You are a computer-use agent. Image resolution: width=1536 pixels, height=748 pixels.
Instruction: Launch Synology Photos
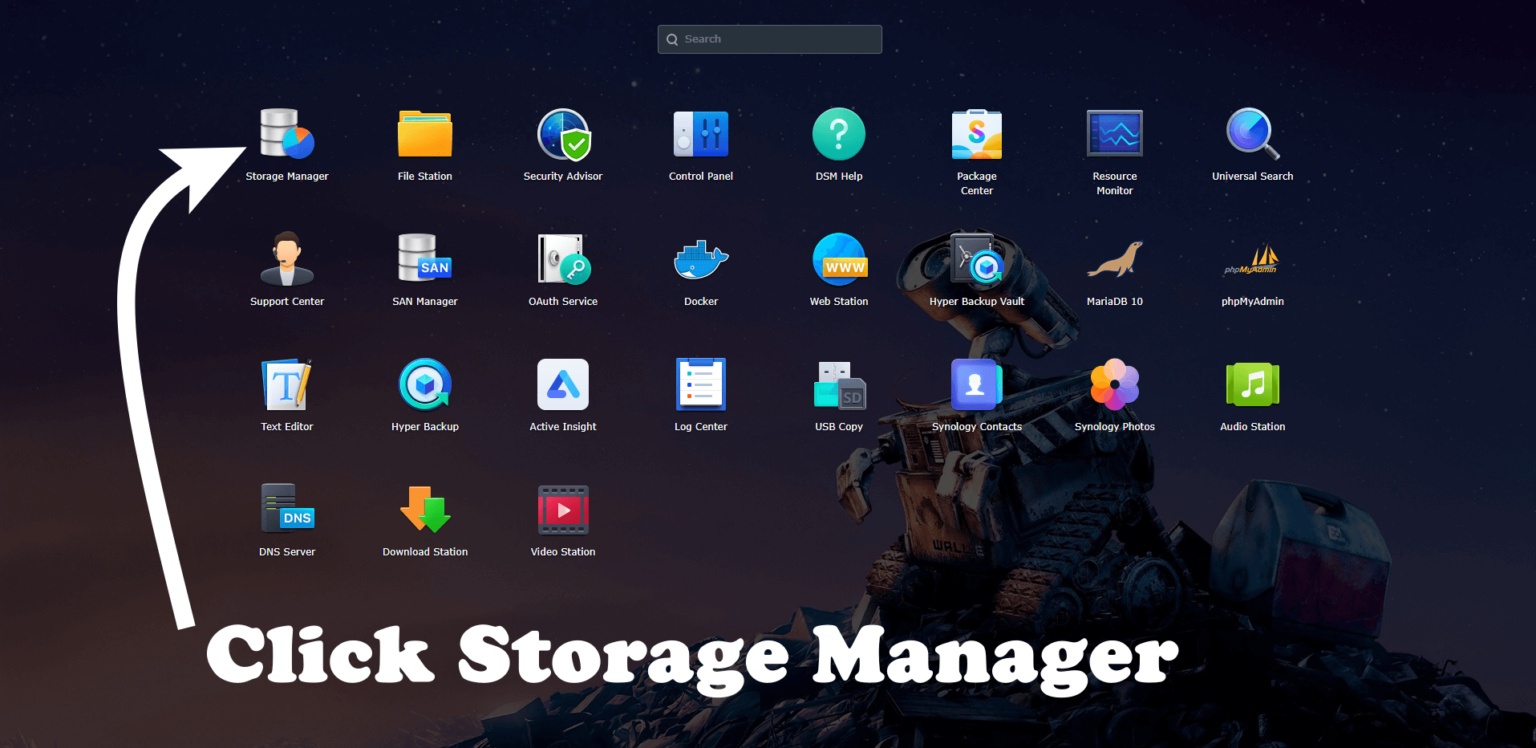click(x=1114, y=383)
